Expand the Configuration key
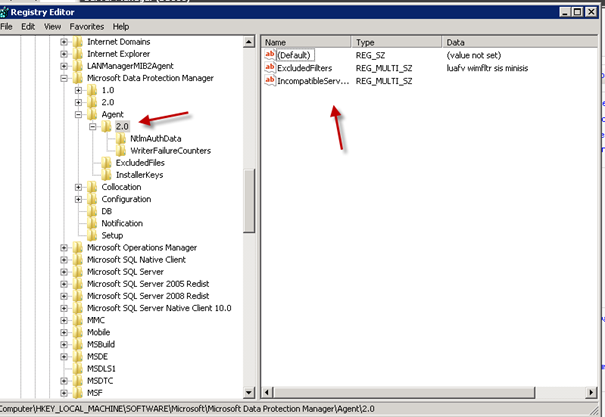Screen dimensions: 605x417 78,199
